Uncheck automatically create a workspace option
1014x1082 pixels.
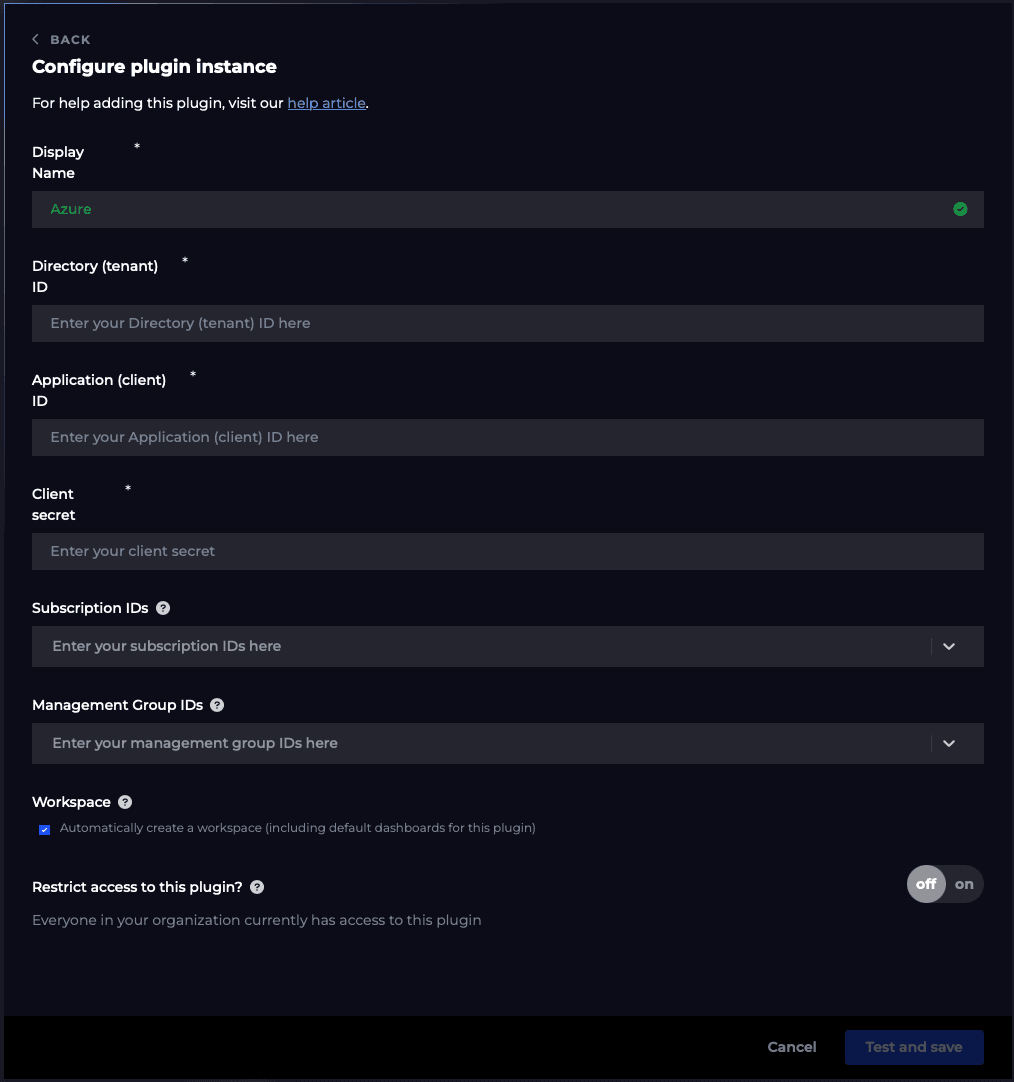[44, 830]
